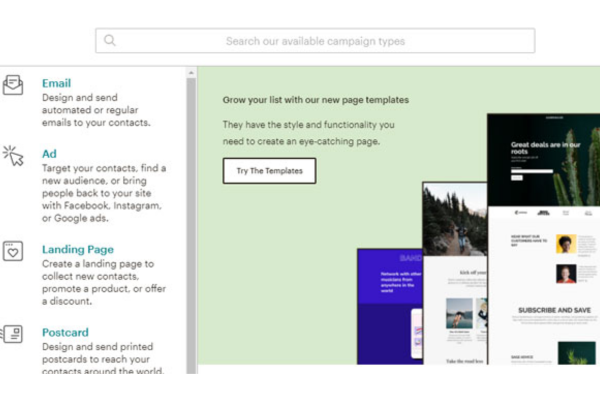600x400 pixels.
Task: Click the scrollbar up arrow in the campaign list
Action: point(191,72)
